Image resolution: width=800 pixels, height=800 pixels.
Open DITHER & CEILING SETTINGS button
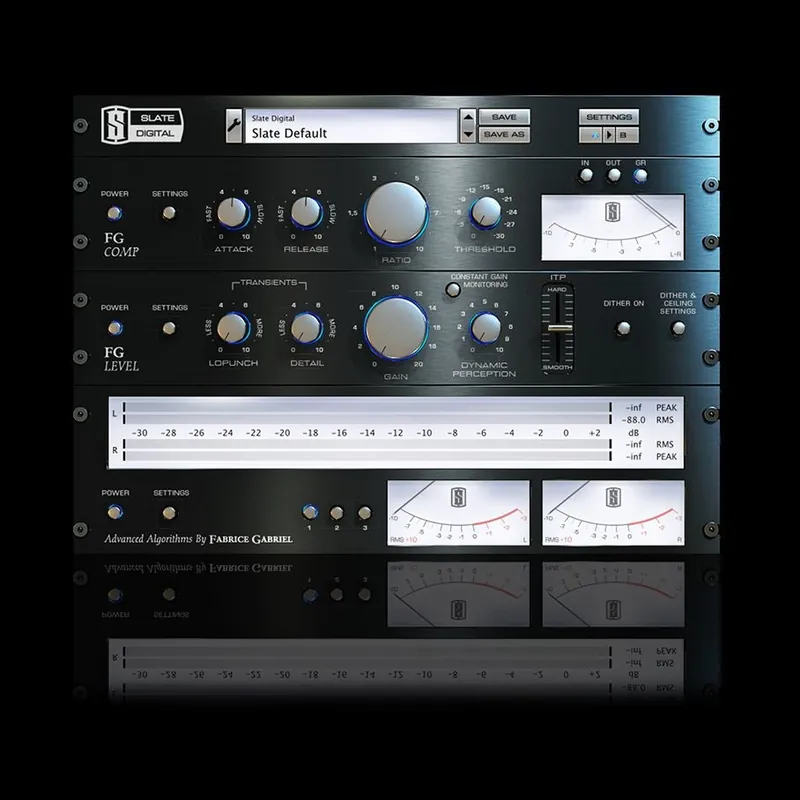click(678, 328)
